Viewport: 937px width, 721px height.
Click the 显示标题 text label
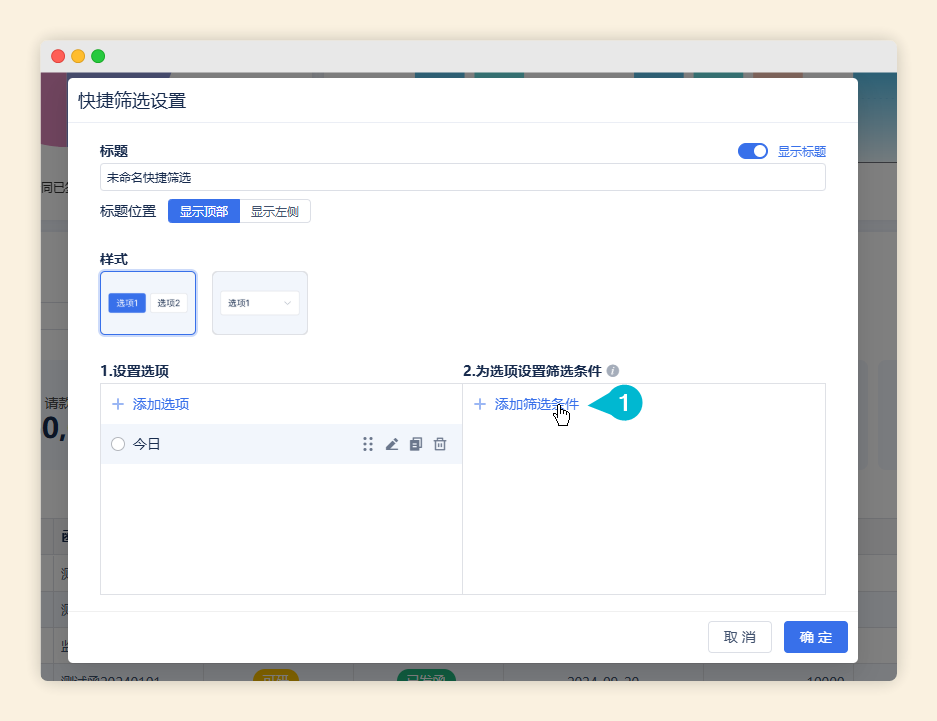pyautogui.click(x=802, y=151)
